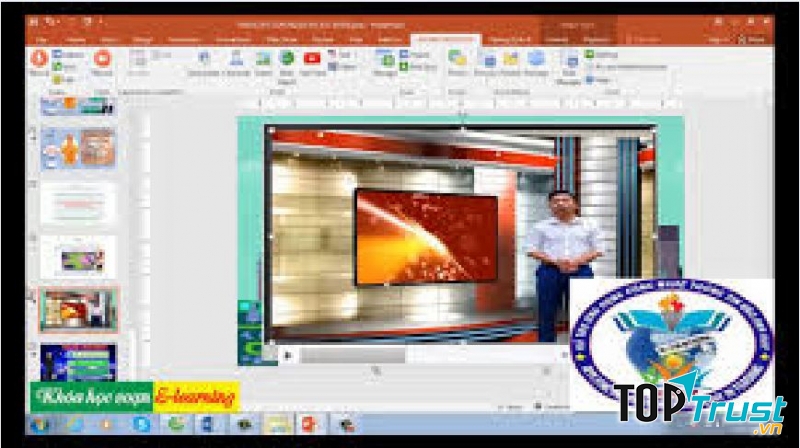800x448 pixels.
Task: Select the slide thumbnail with orange arrow shapes
Action: tap(79, 148)
